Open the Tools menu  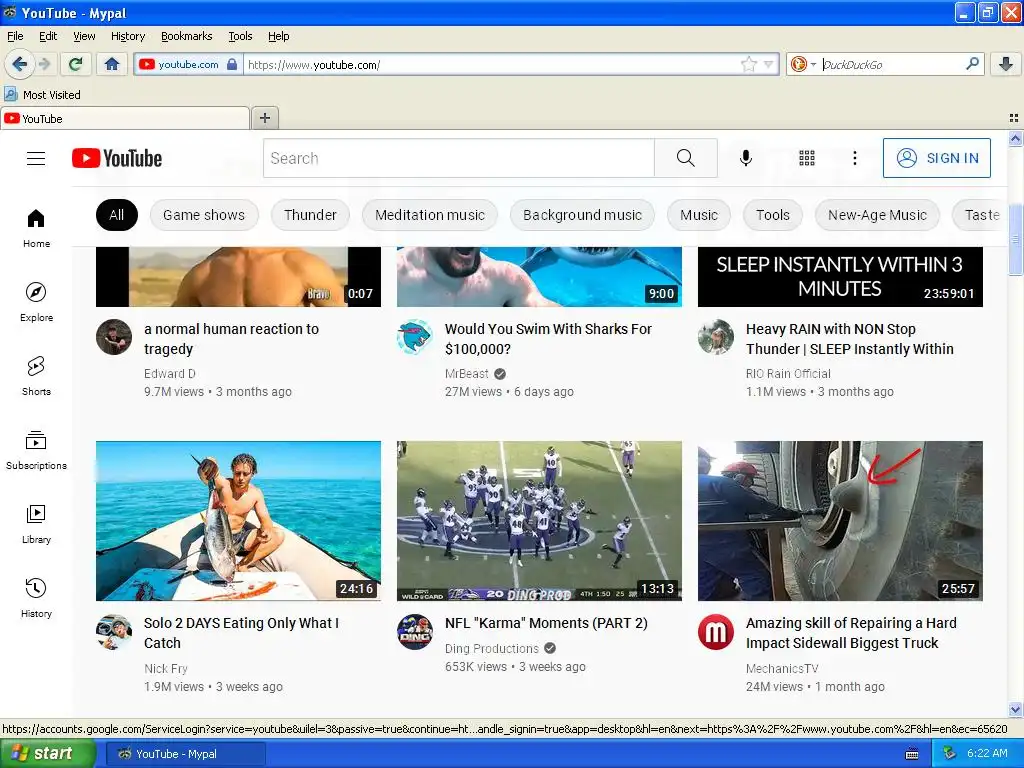(240, 36)
